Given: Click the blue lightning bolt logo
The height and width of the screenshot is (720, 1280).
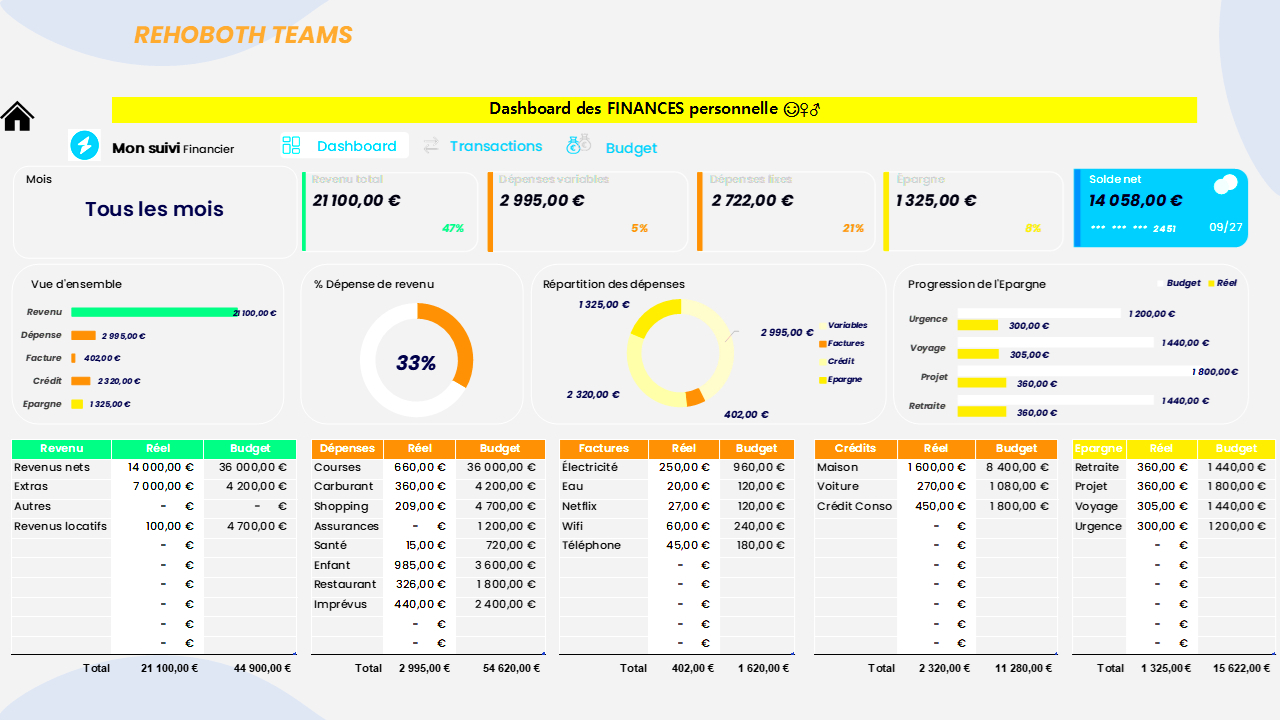Looking at the screenshot, I should coord(85,146).
